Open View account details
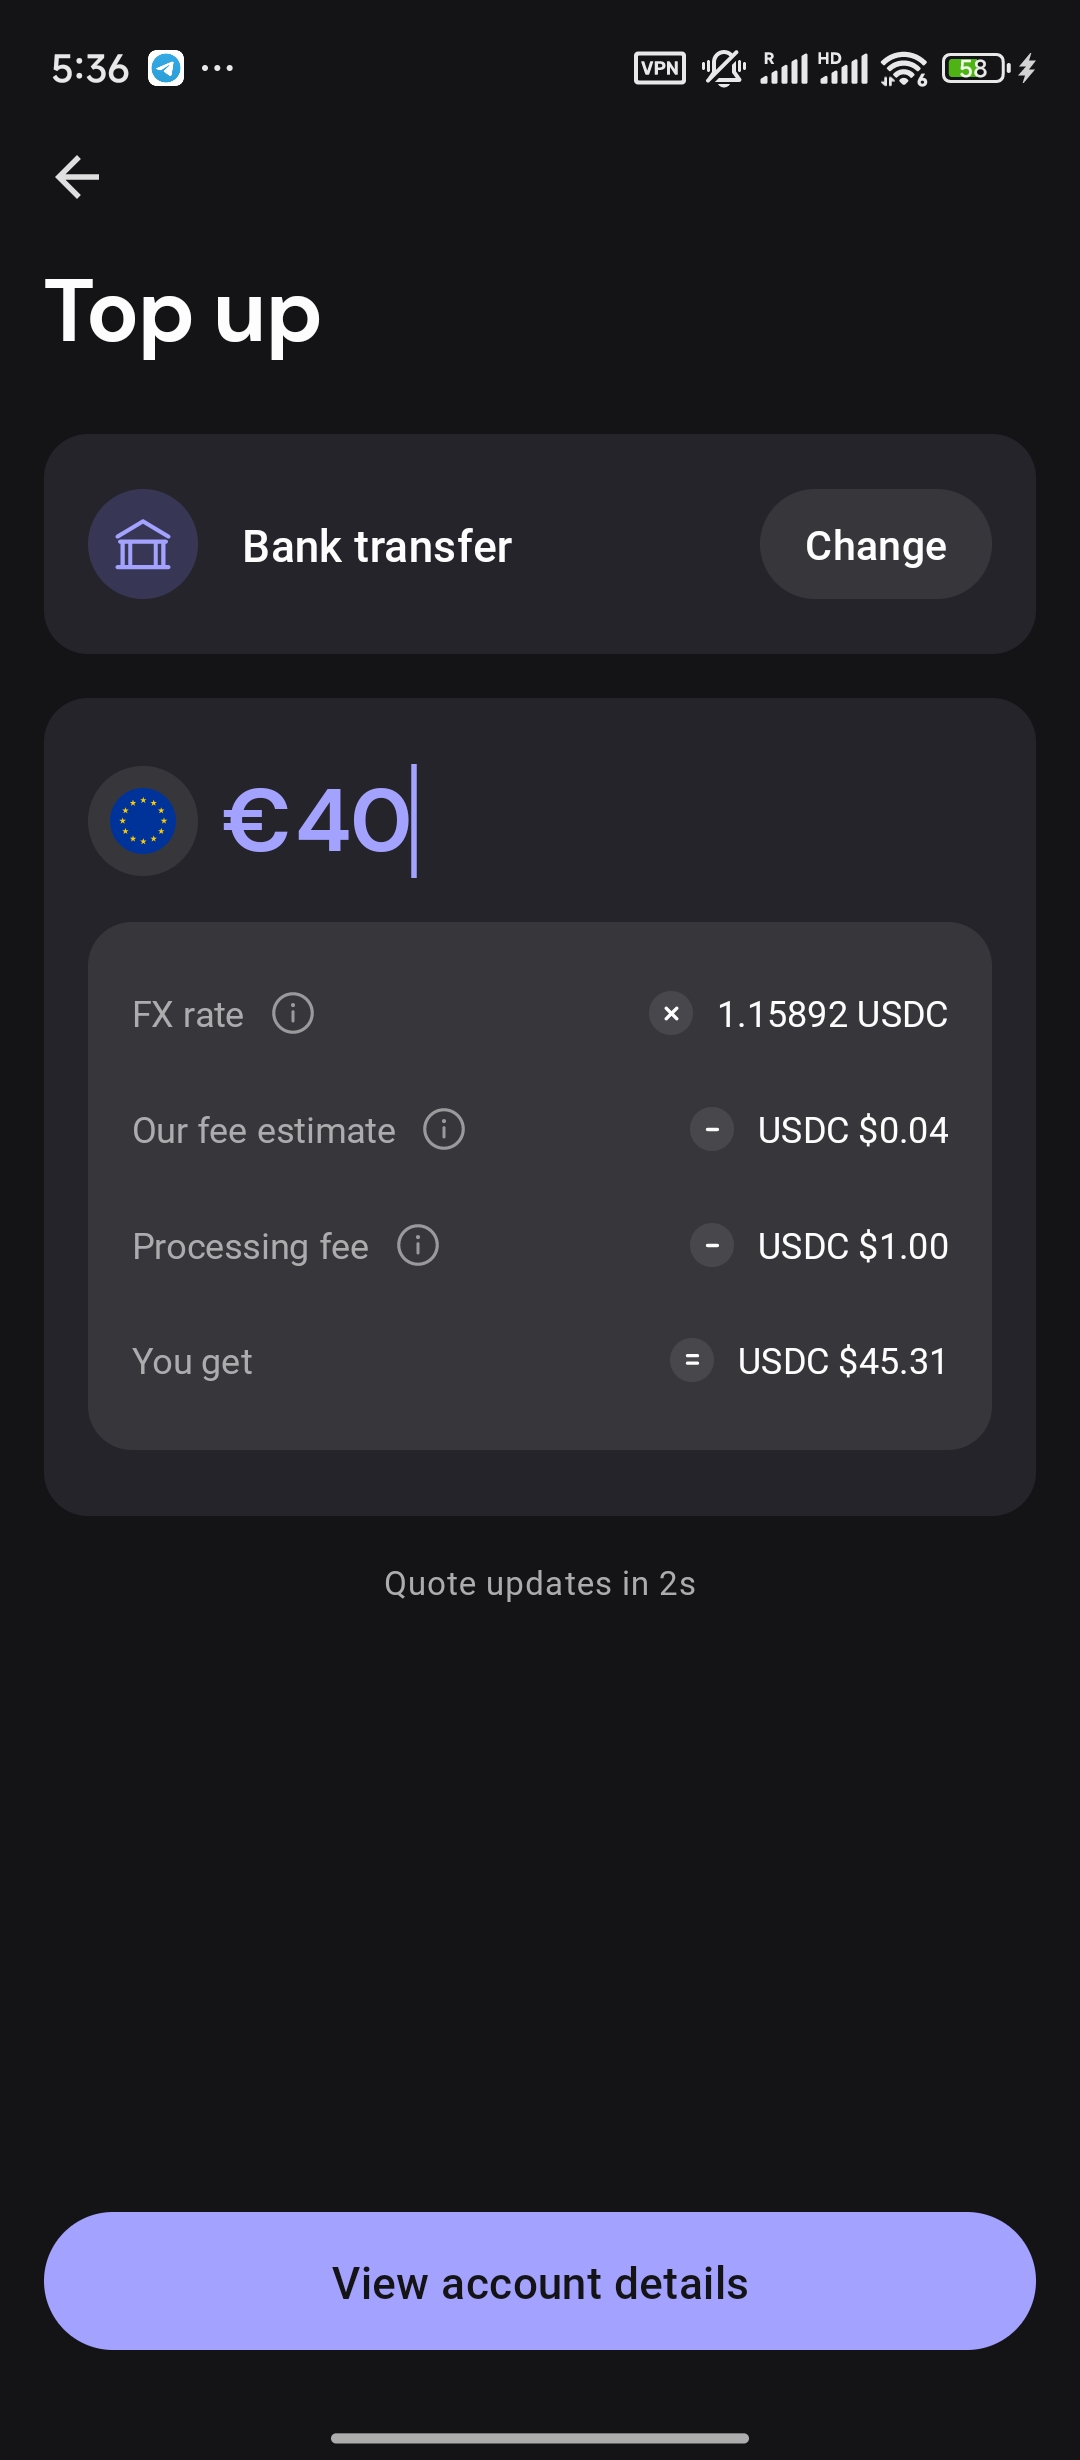The width and height of the screenshot is (1080, 2460). coord(540,2281)
